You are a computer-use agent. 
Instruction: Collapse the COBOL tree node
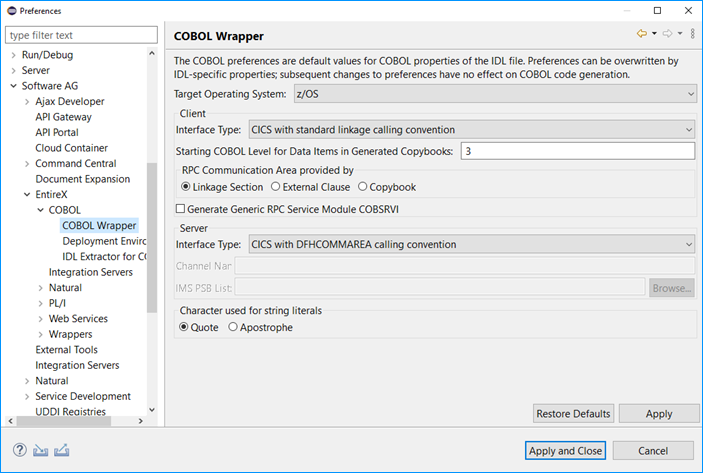(x=40, y=210)
